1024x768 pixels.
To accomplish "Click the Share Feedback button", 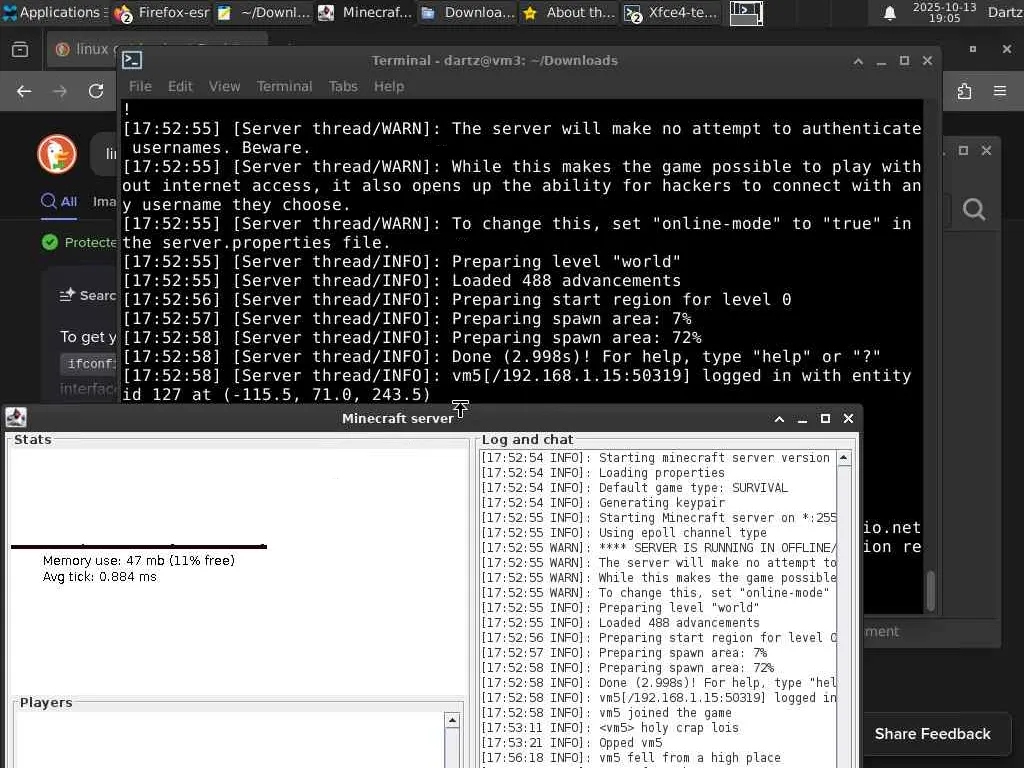I will (933, 734).
